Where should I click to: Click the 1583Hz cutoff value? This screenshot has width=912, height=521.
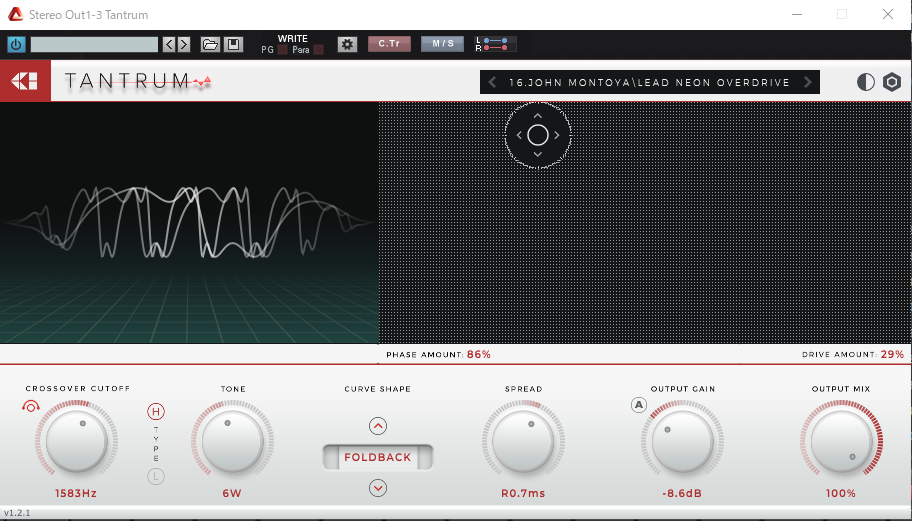76,493
